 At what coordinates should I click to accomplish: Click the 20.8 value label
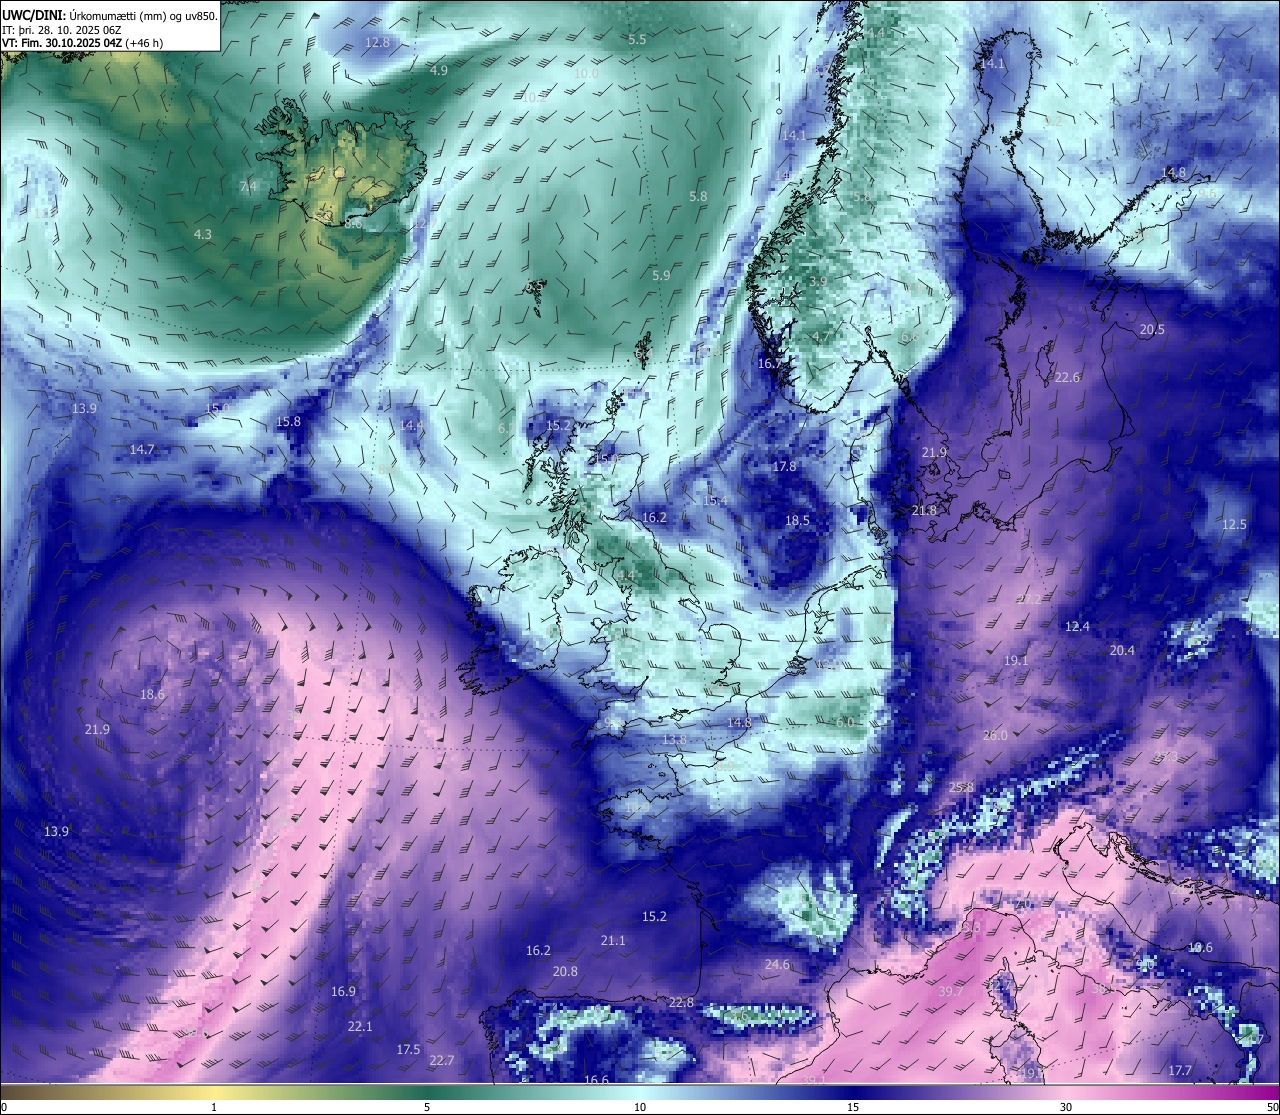point(565,972)
